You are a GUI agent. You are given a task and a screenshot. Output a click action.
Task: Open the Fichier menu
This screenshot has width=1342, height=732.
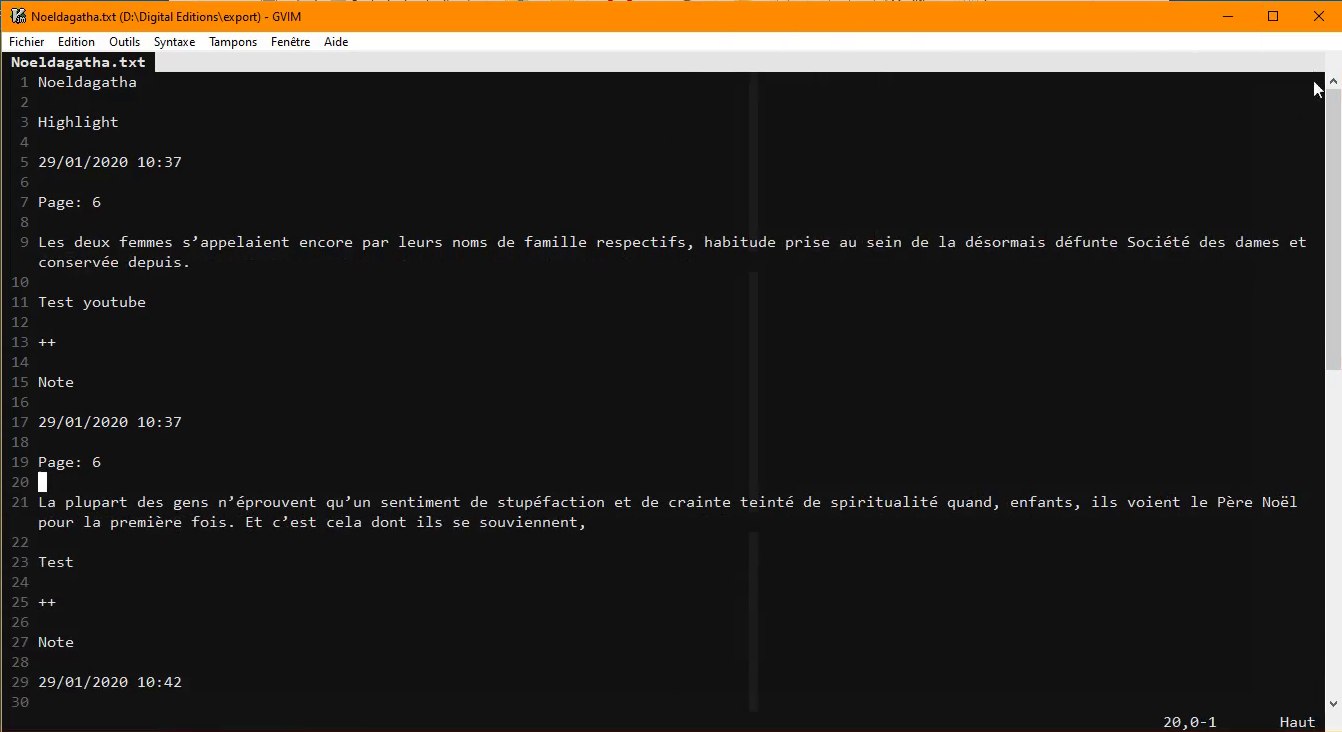point(27,42)
